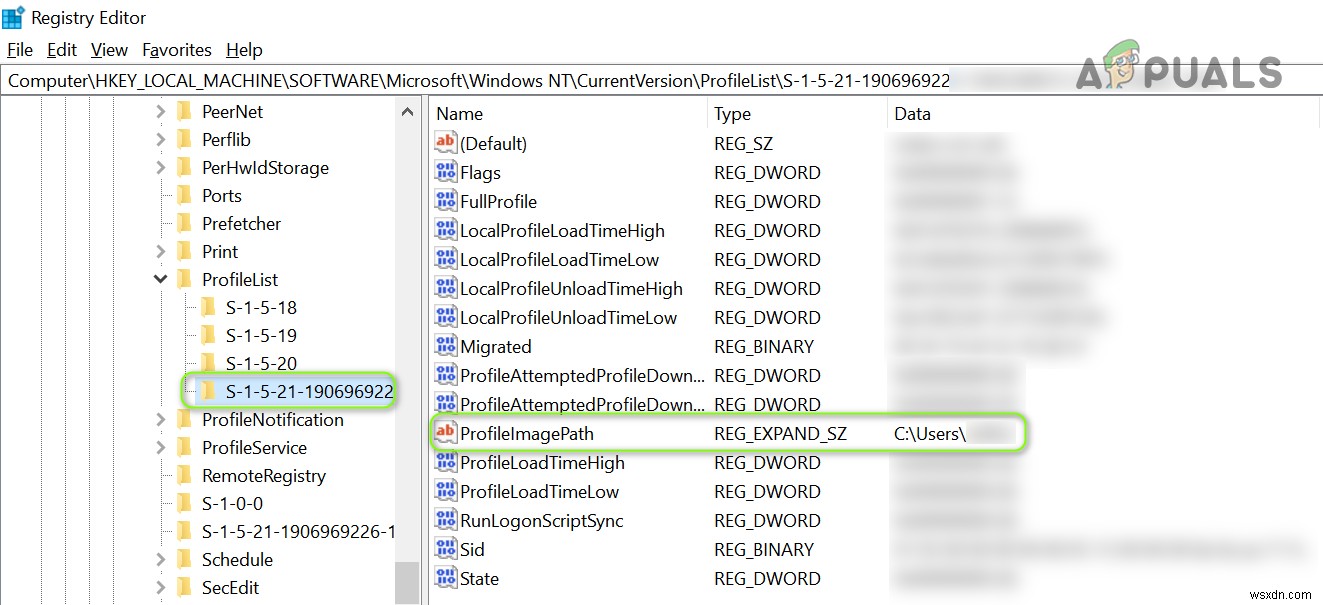Click the SecEdit folder icon
The height and width of the screenshot is (605, 1323).
pos(184,588)
